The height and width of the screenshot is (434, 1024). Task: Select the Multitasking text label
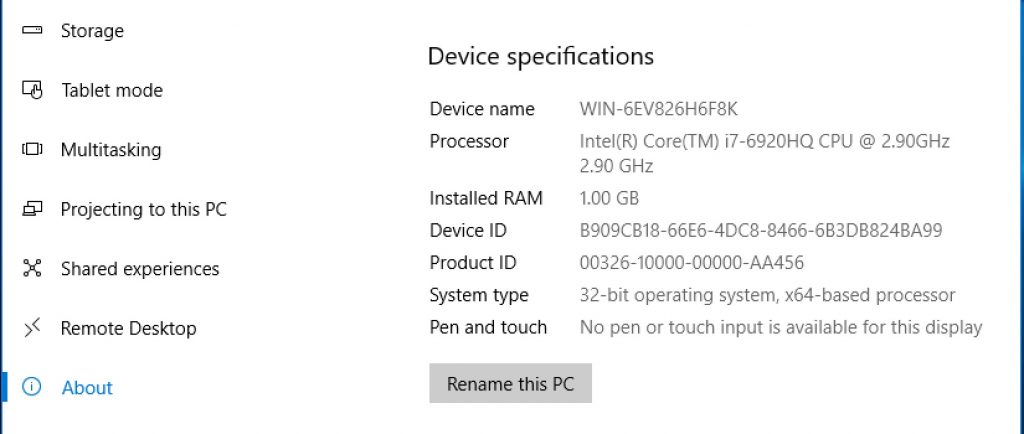[x=111, y=150]
